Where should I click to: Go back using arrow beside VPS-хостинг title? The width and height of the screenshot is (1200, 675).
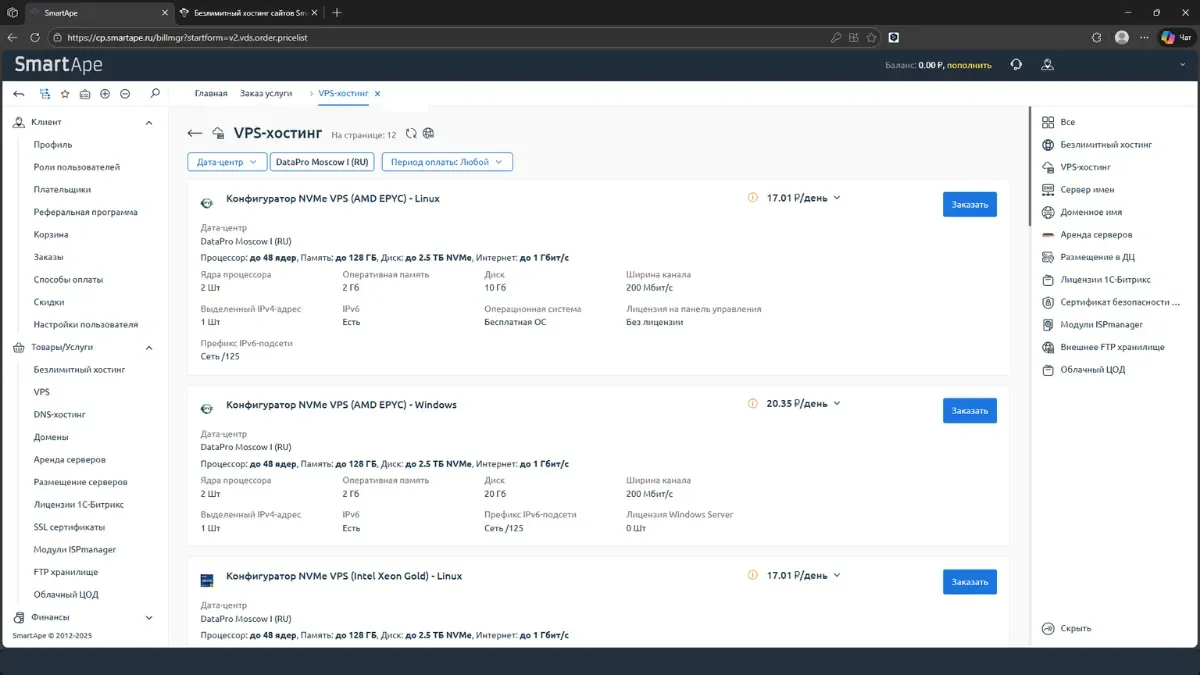[x=194, y=133]
